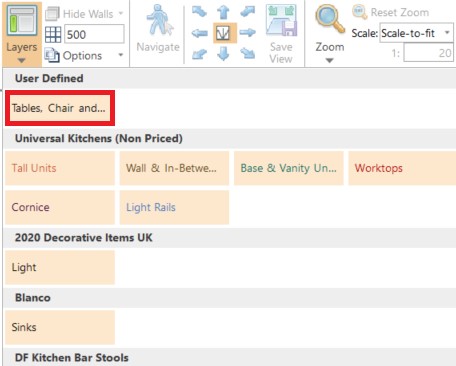456x366 pixels.
Task: Toggle the Worktops layer
Action: pyautogui.click(x=402, y=168)
